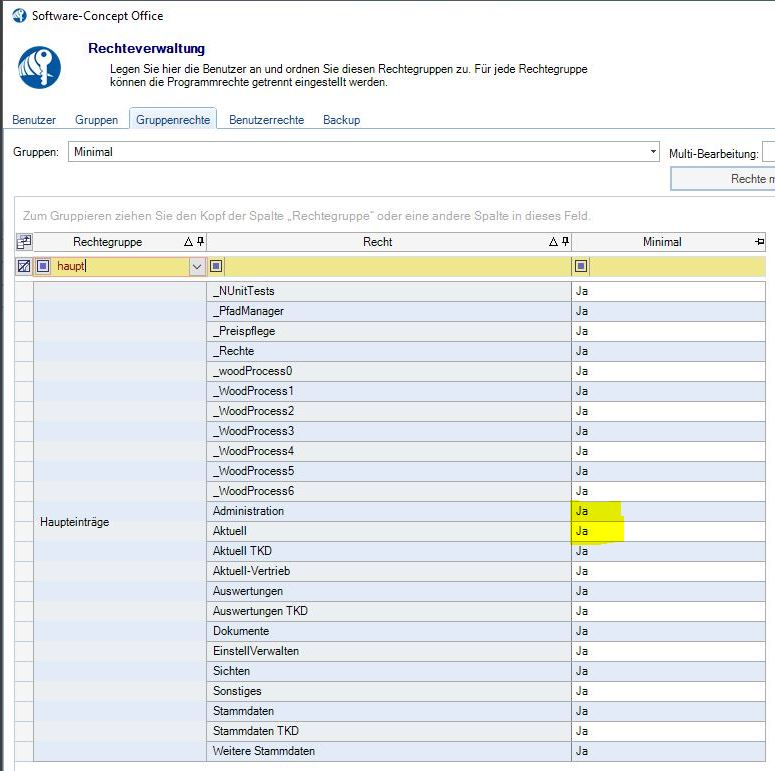775x771 pixels.
Task: Open filter operator for Recht column
Action: pos(216,267)
